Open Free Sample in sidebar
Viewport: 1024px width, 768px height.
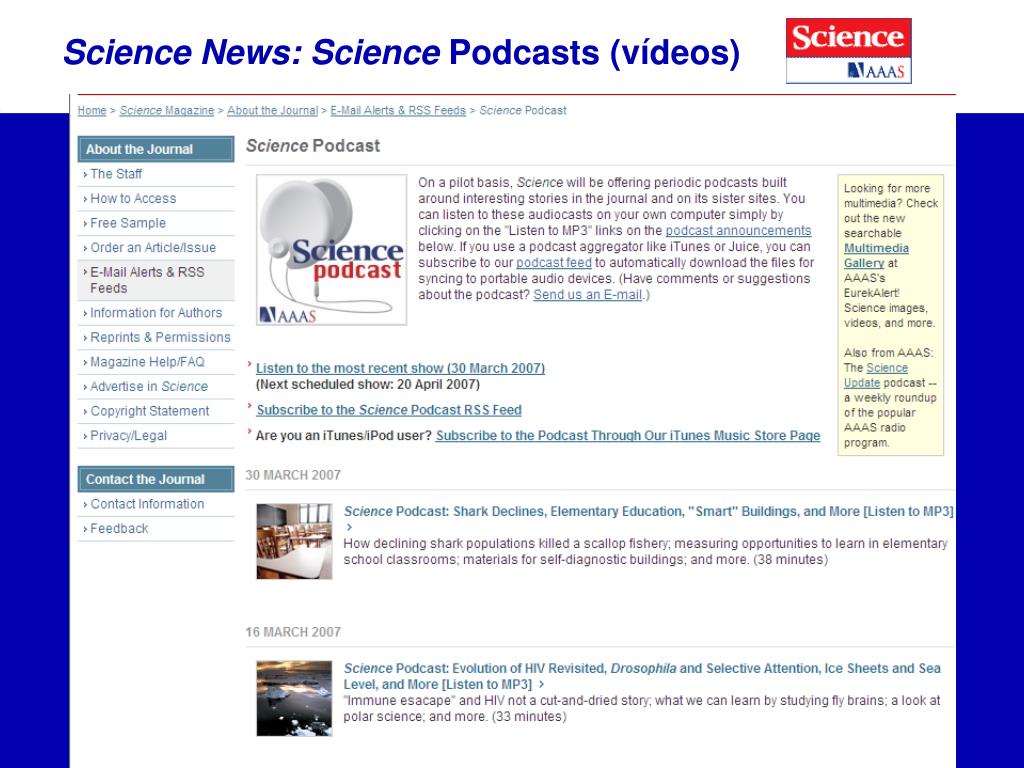click(x=128, y=223)
